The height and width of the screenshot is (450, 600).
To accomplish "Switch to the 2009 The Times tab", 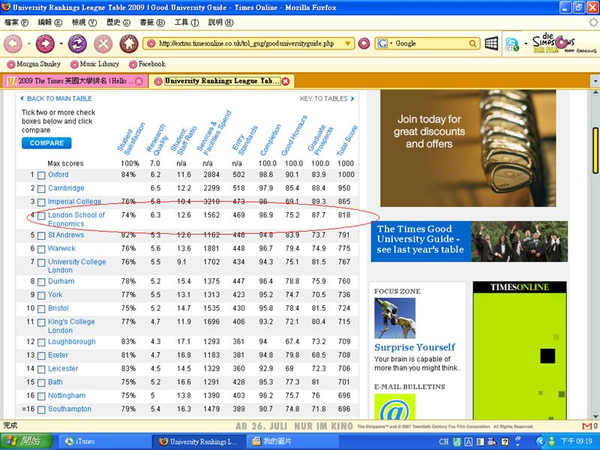I will [x=75, y=81].
